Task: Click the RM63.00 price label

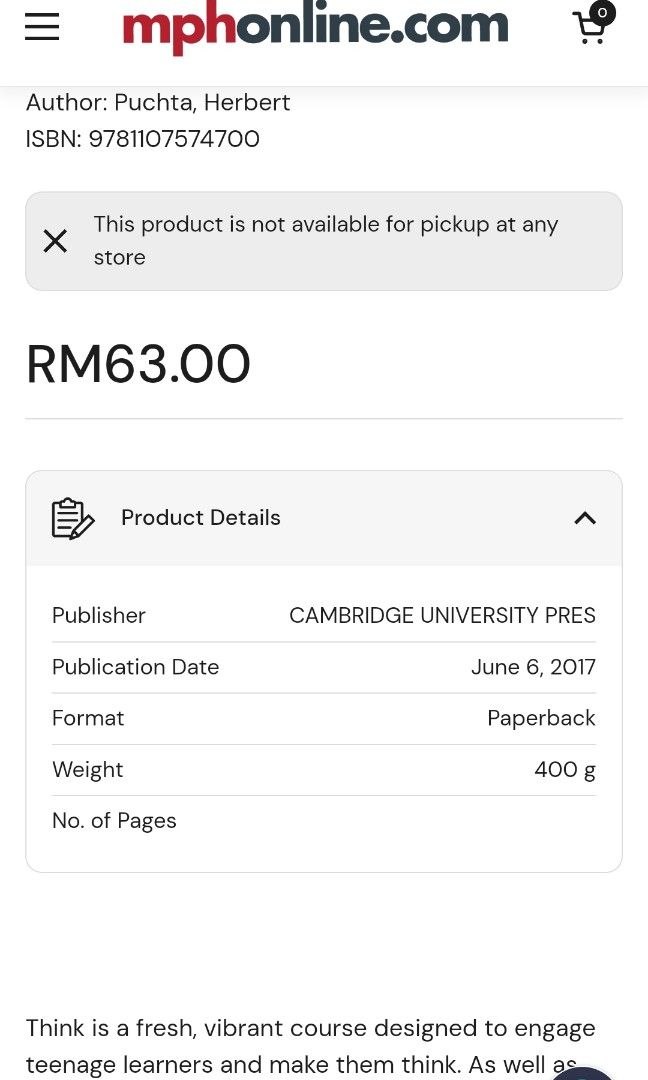Action: [x=137, y=363]
